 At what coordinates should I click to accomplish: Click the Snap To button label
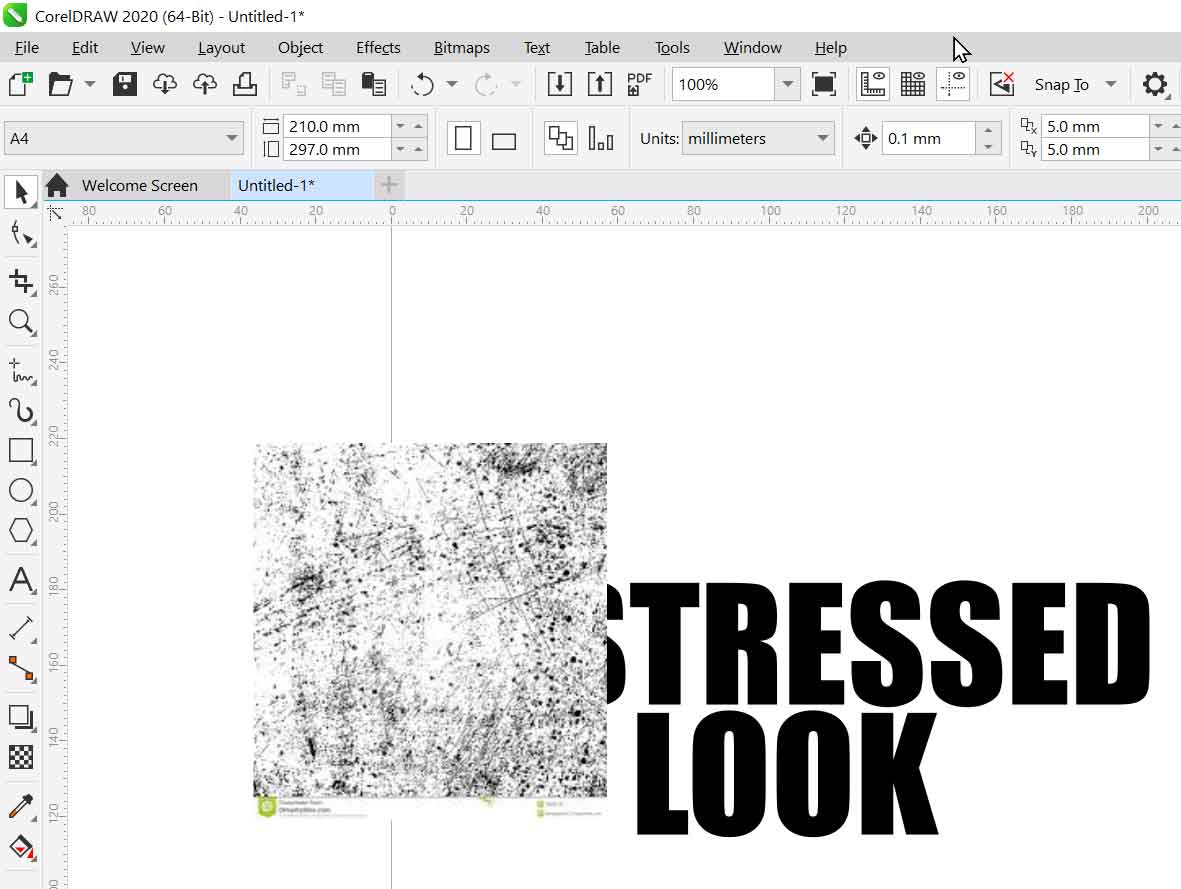pos(1061,84)
